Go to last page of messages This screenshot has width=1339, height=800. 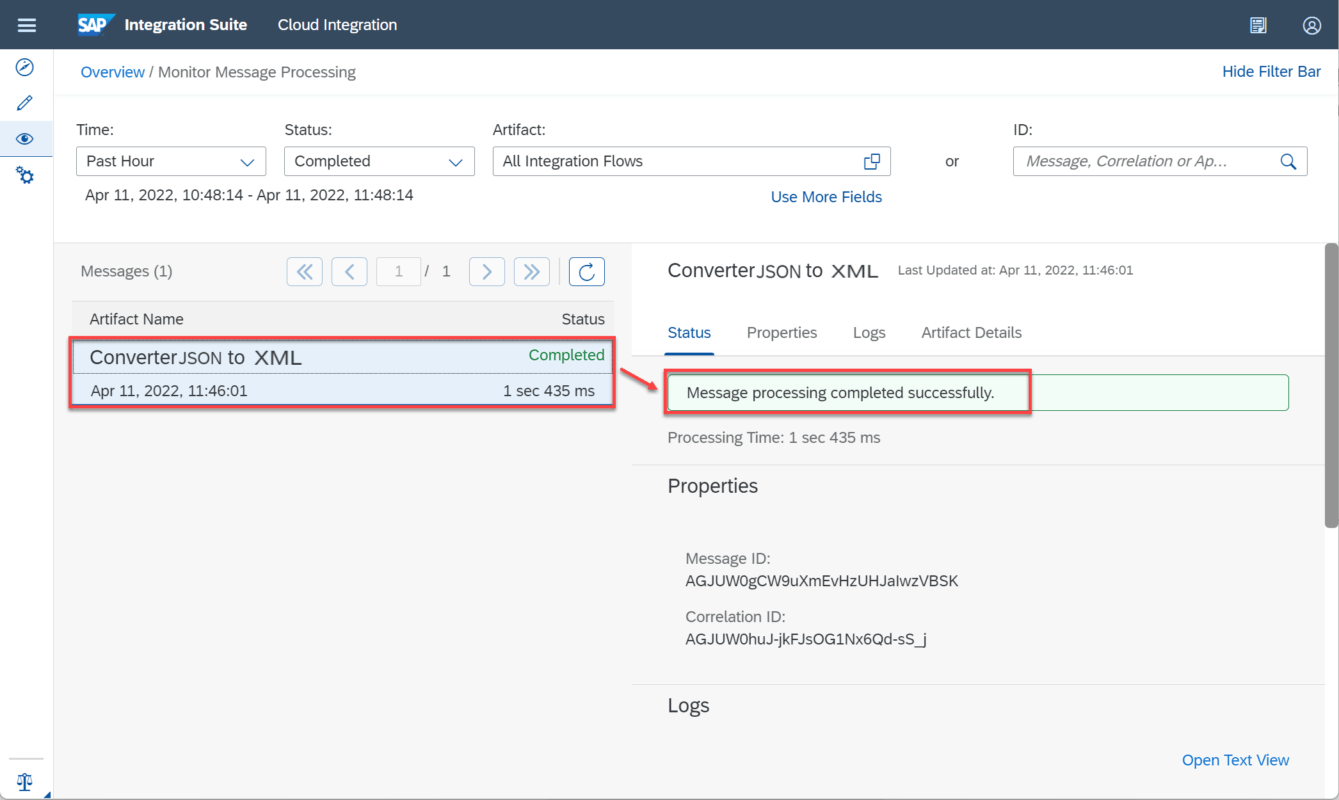532,271
